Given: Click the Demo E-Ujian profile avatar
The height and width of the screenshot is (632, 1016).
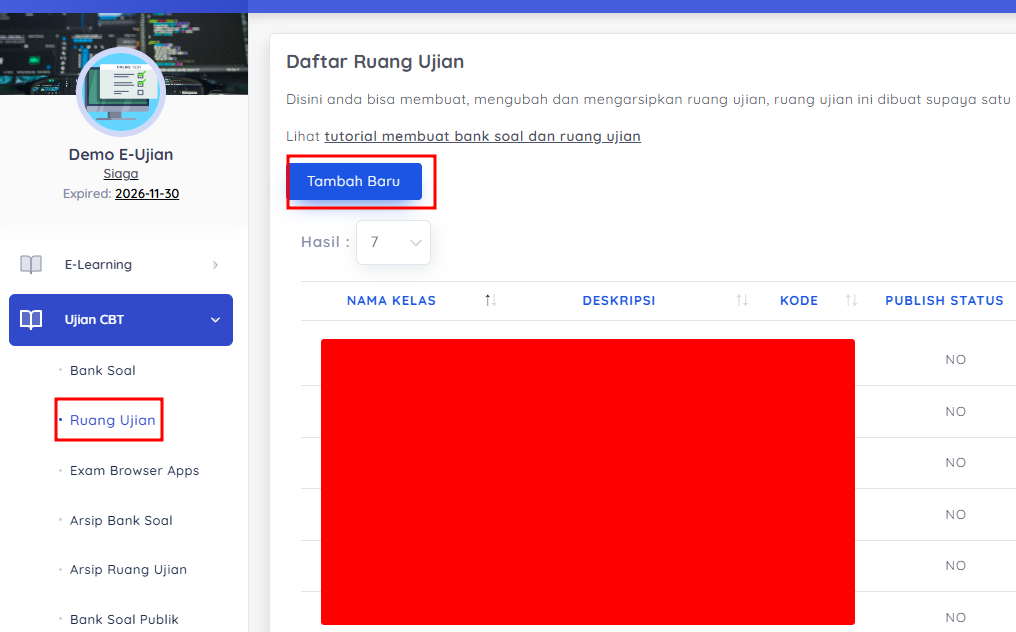Looking at the screenshot, I should [x=121, y=91].
